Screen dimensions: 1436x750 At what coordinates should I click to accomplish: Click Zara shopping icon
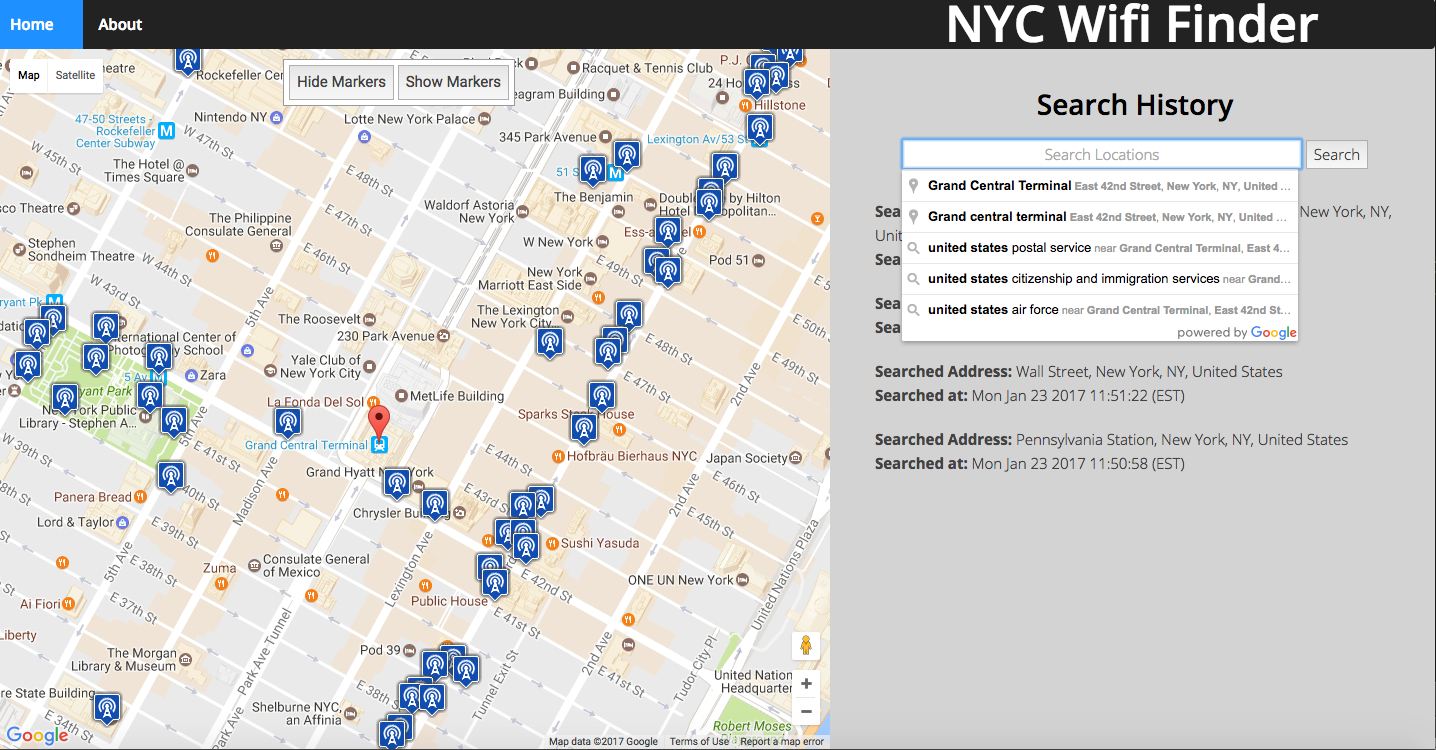point(192,375)
